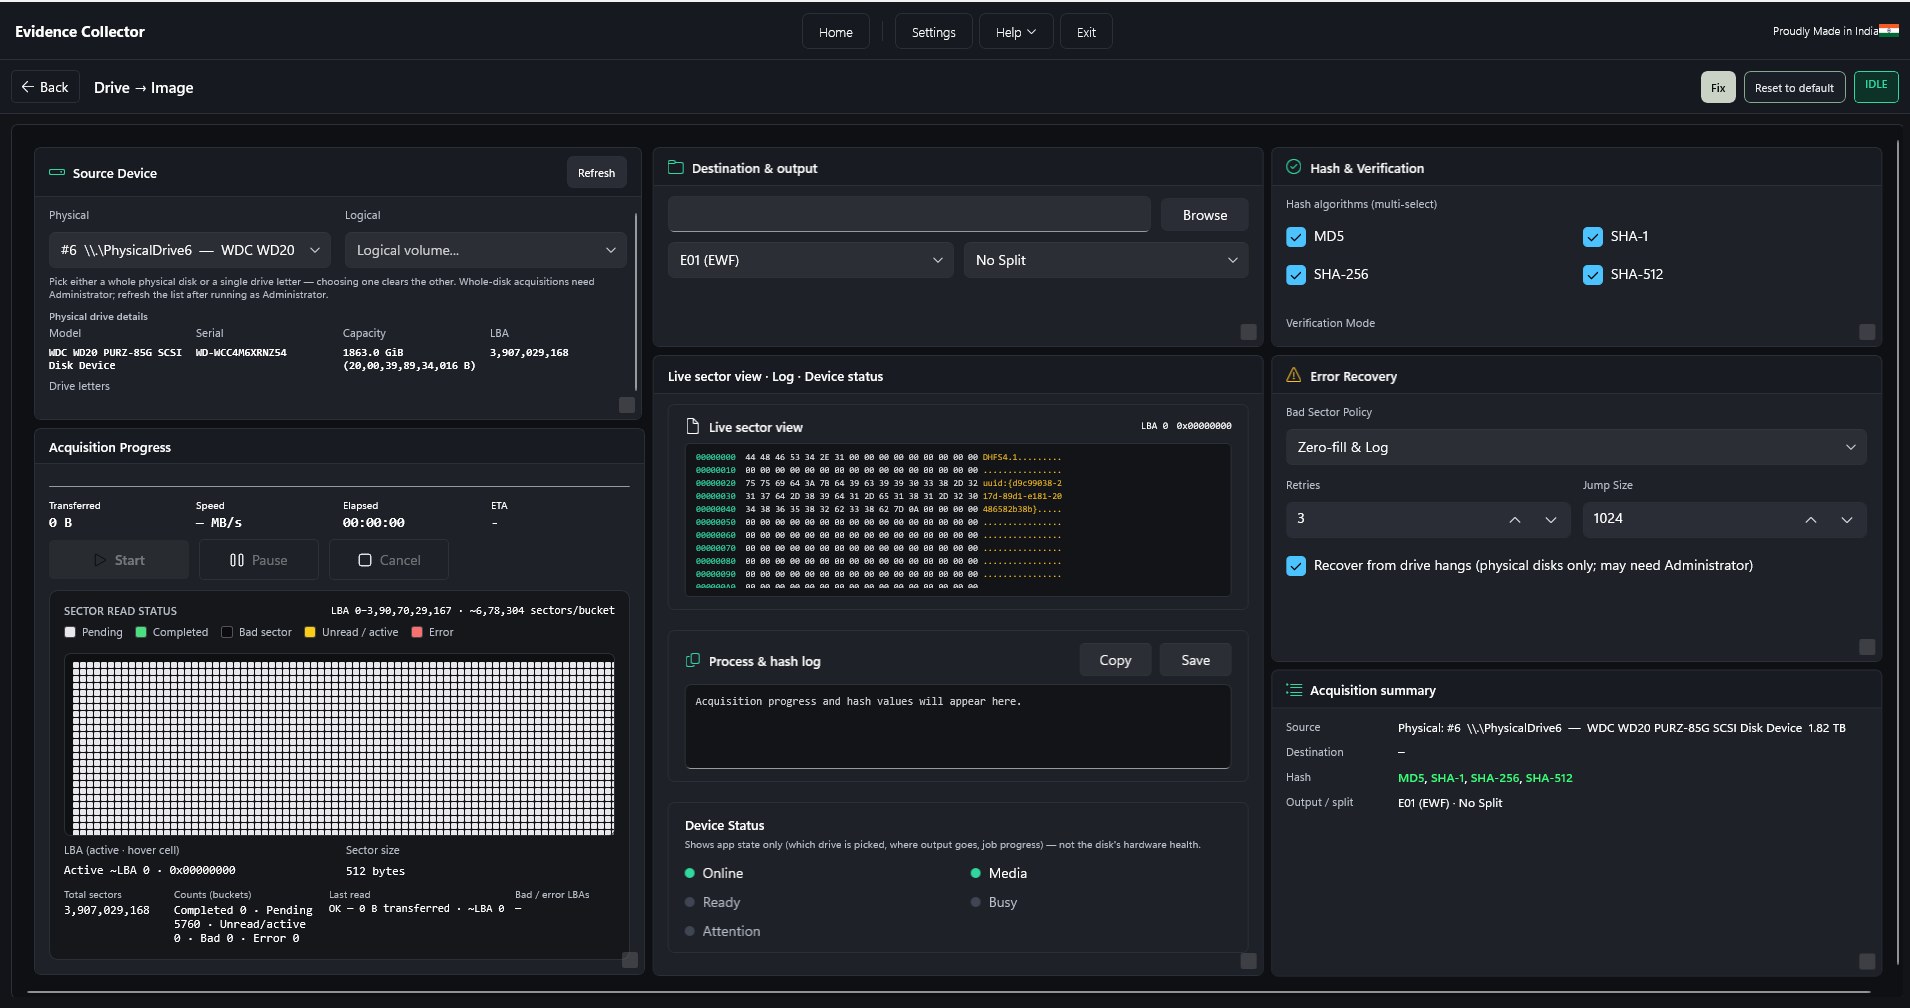Screen dimensions: 1910x1008
Task: Cancel the acquisition
Action: [389, 560]
